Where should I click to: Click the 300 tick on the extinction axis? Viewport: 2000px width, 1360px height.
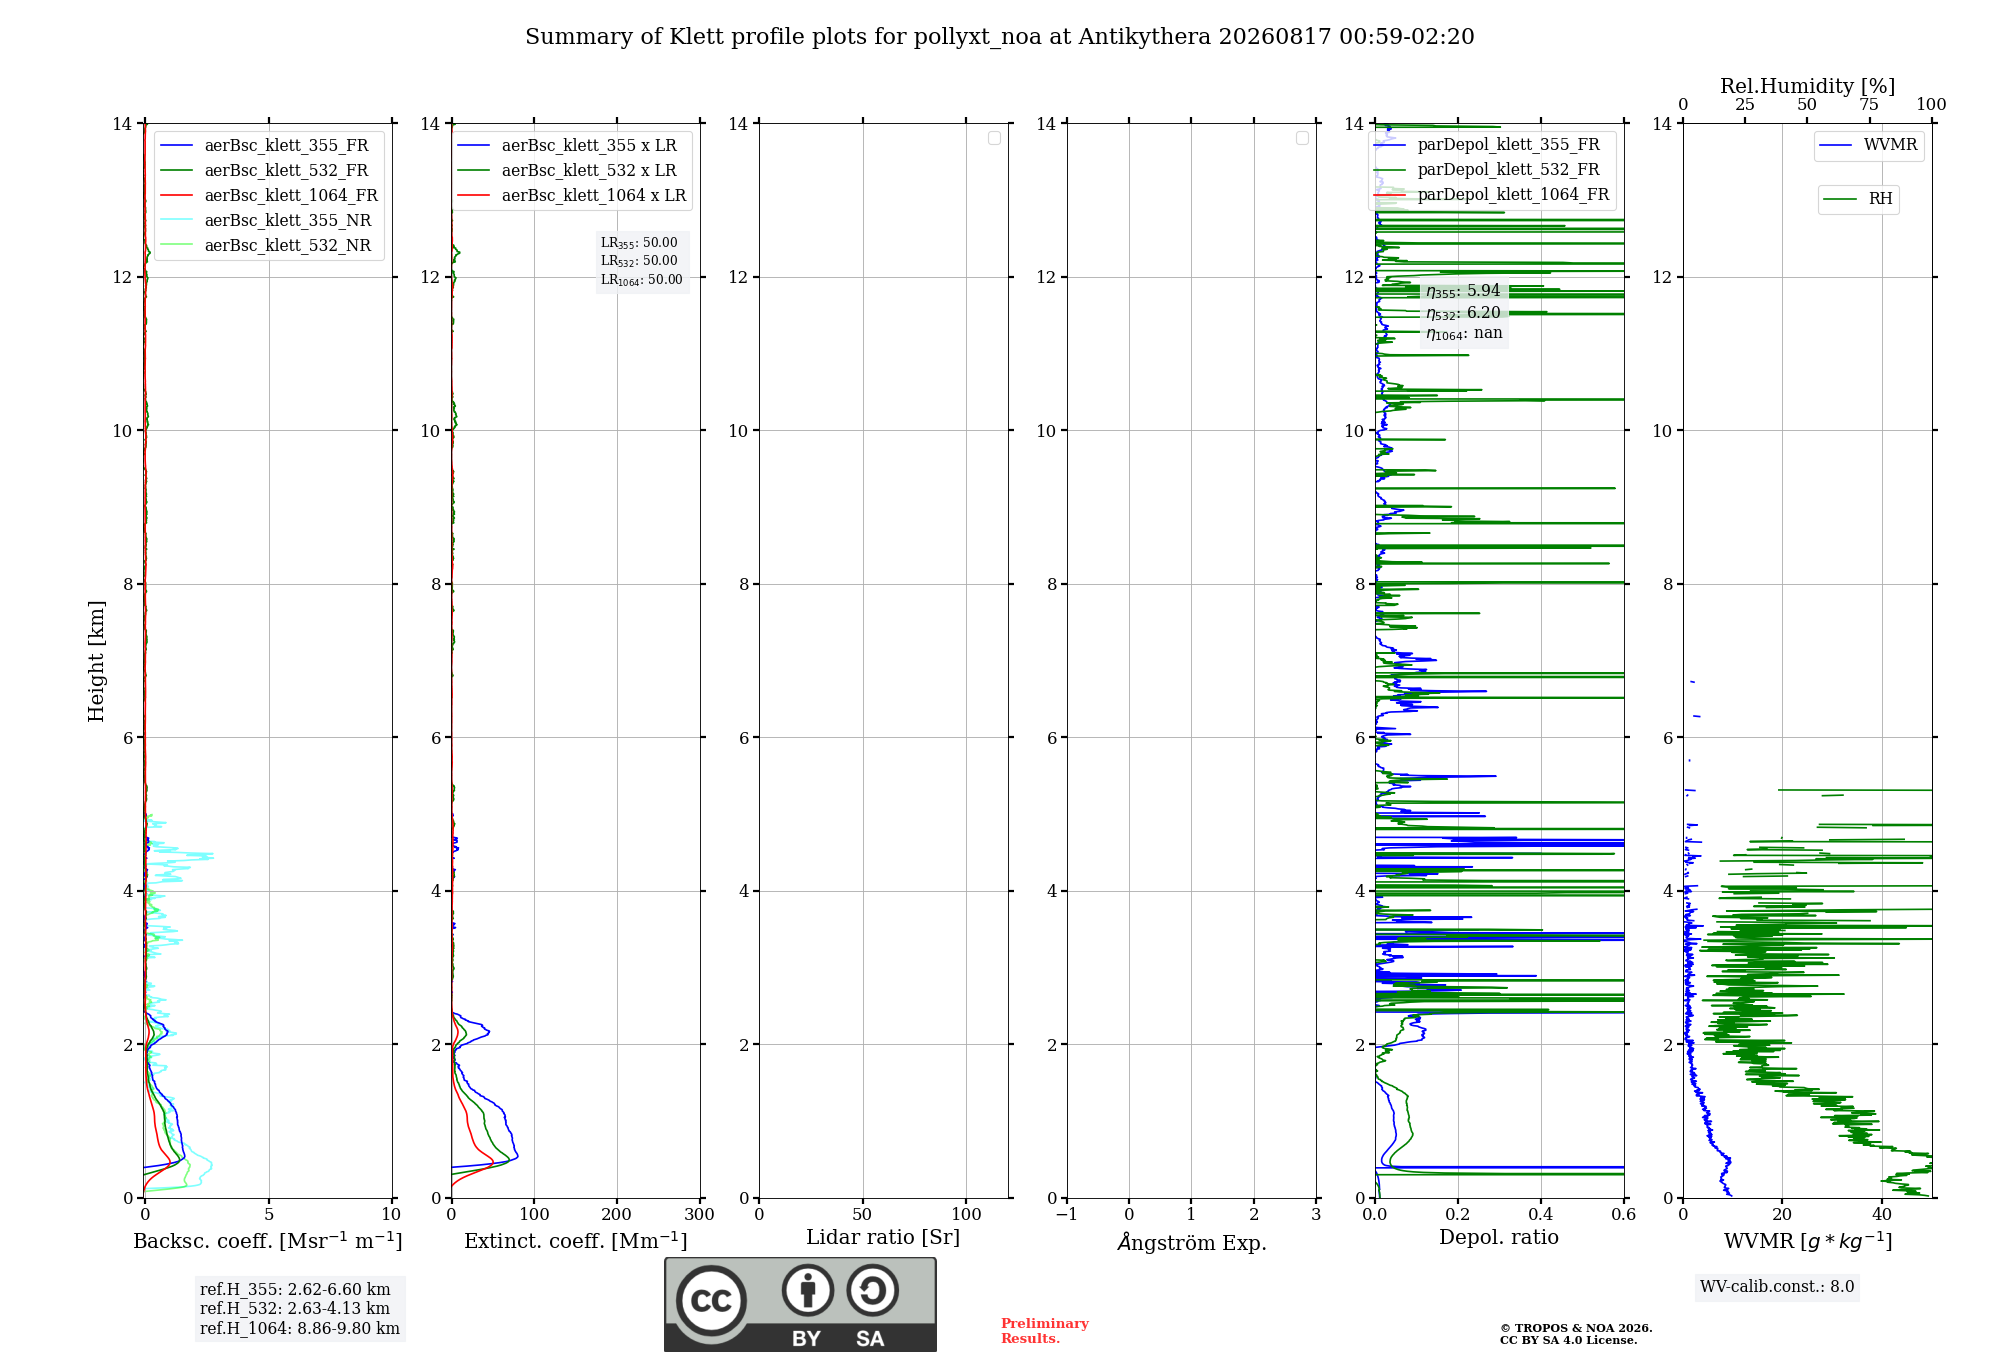(x=699, y=1215)
